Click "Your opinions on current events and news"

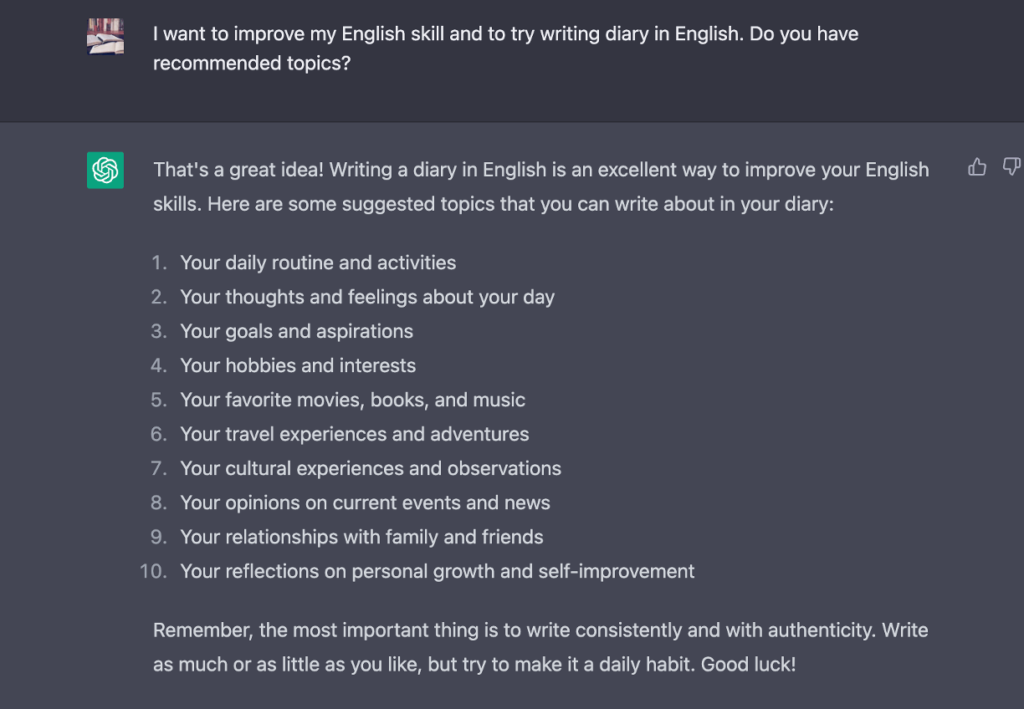point(365,503)
